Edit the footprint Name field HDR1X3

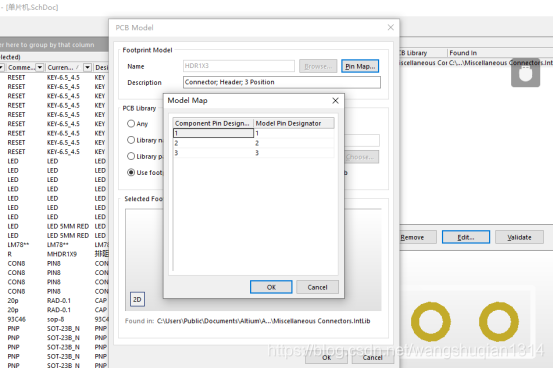[x=239, y=66]
